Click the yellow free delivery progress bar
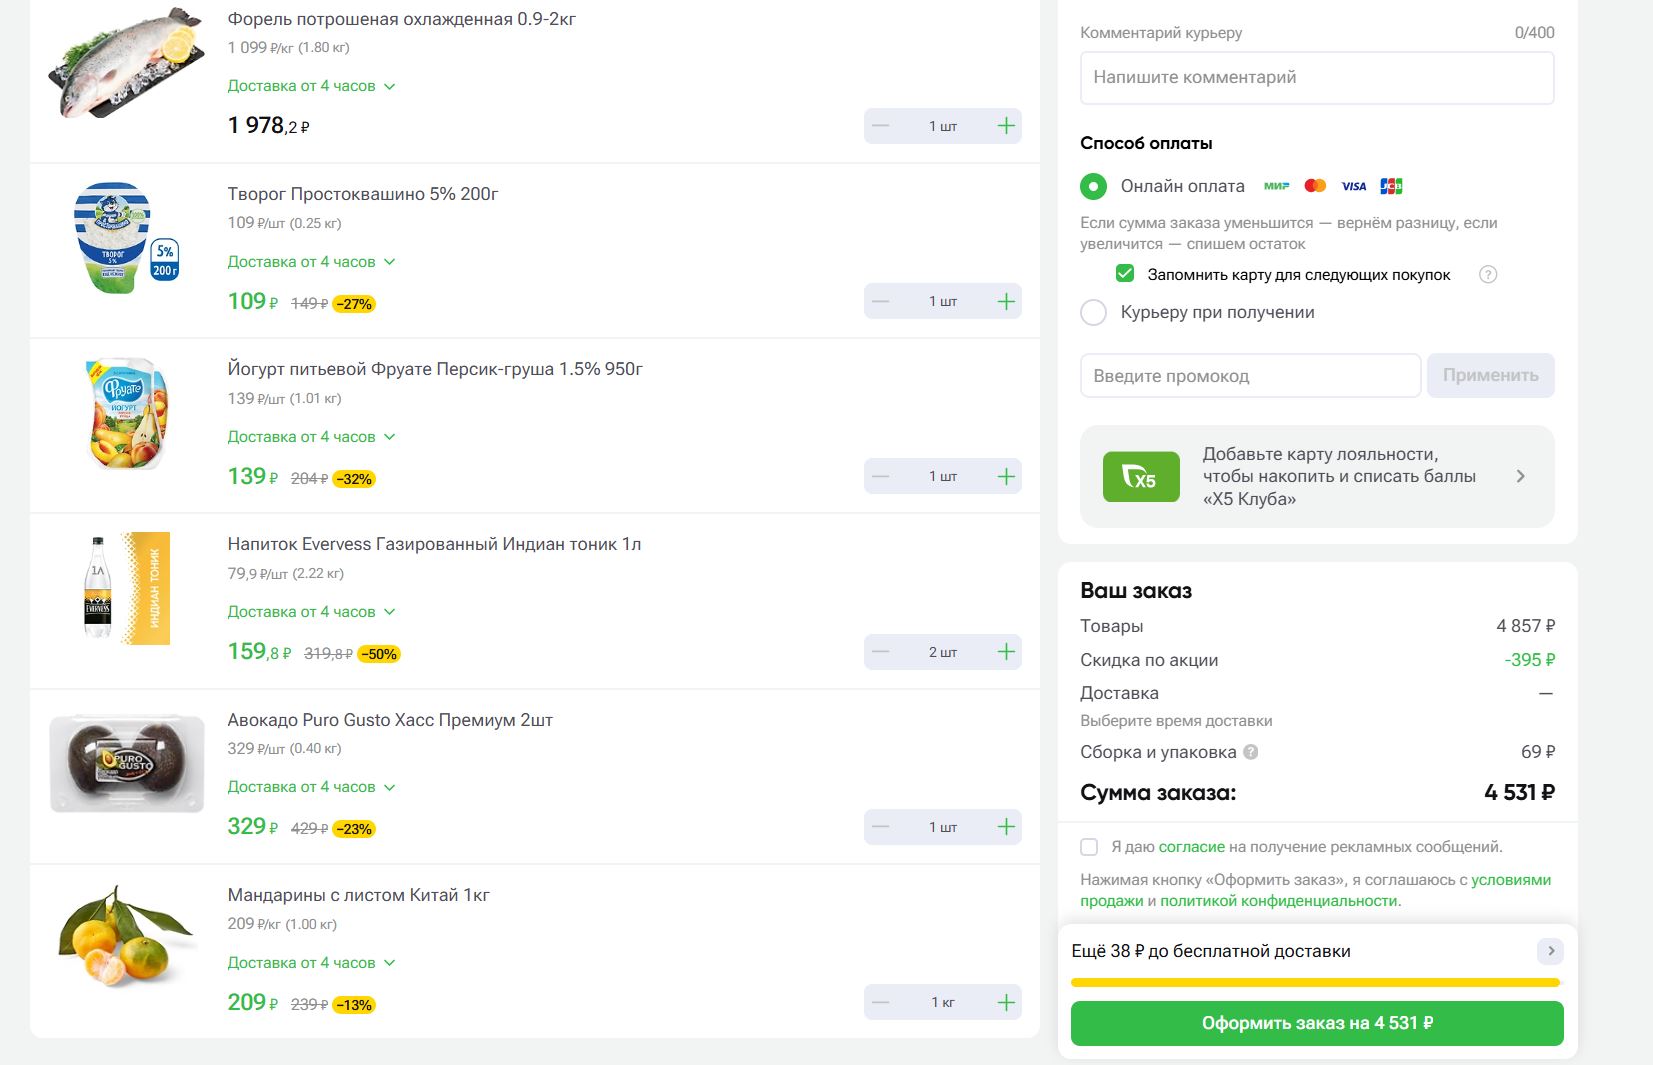The height and width of the screenshot is (1065, 1653). (x=1315, y=983)
